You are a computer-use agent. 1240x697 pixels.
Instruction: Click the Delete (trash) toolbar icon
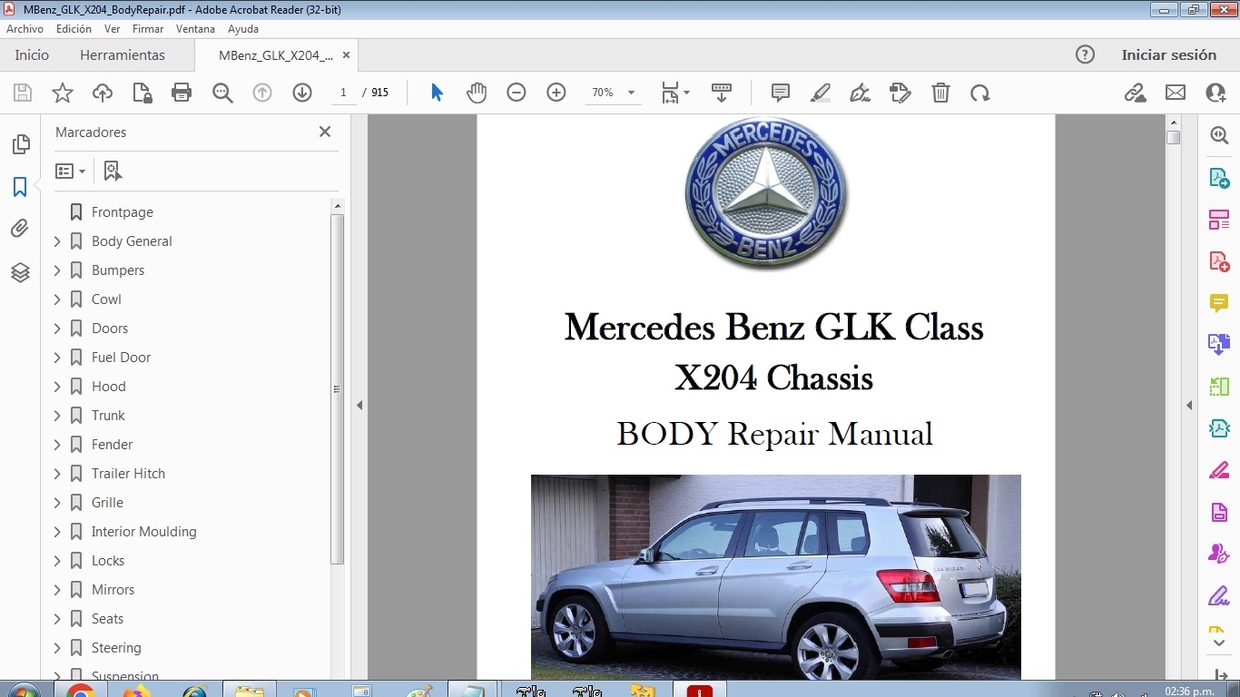tap(940, 92)
